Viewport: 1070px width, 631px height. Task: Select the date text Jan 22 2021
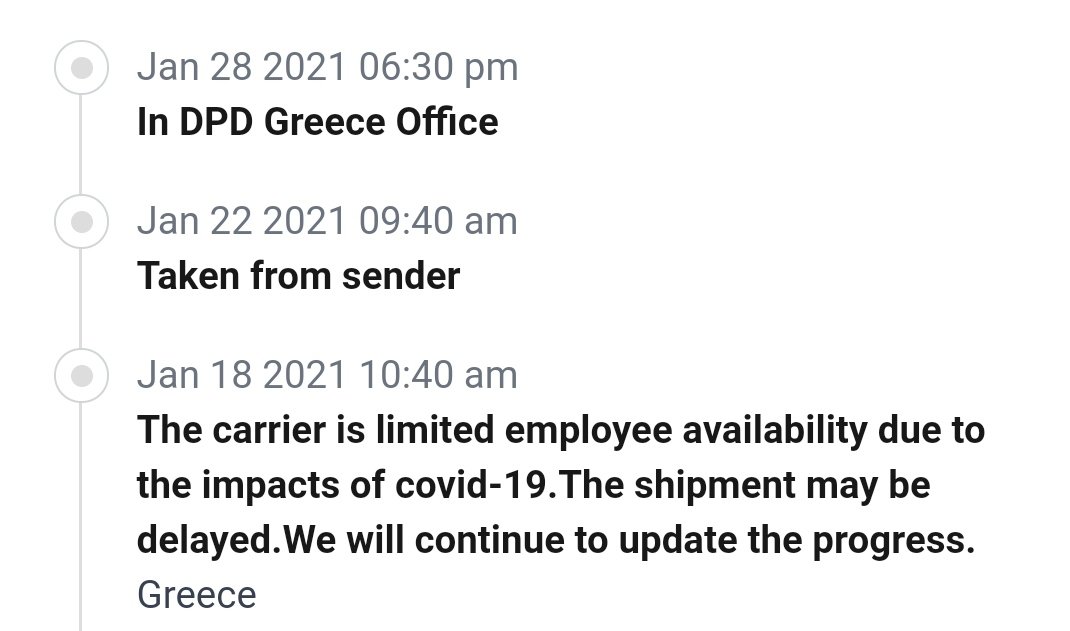point(242,221)
